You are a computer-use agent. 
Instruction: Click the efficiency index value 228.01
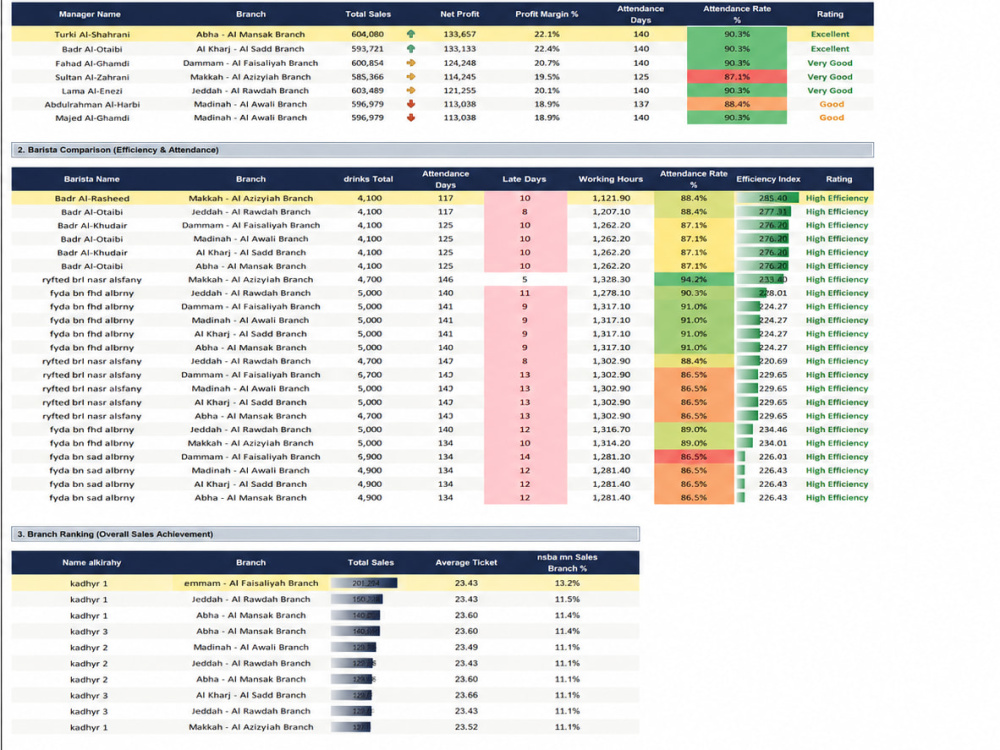coord(772,293)
